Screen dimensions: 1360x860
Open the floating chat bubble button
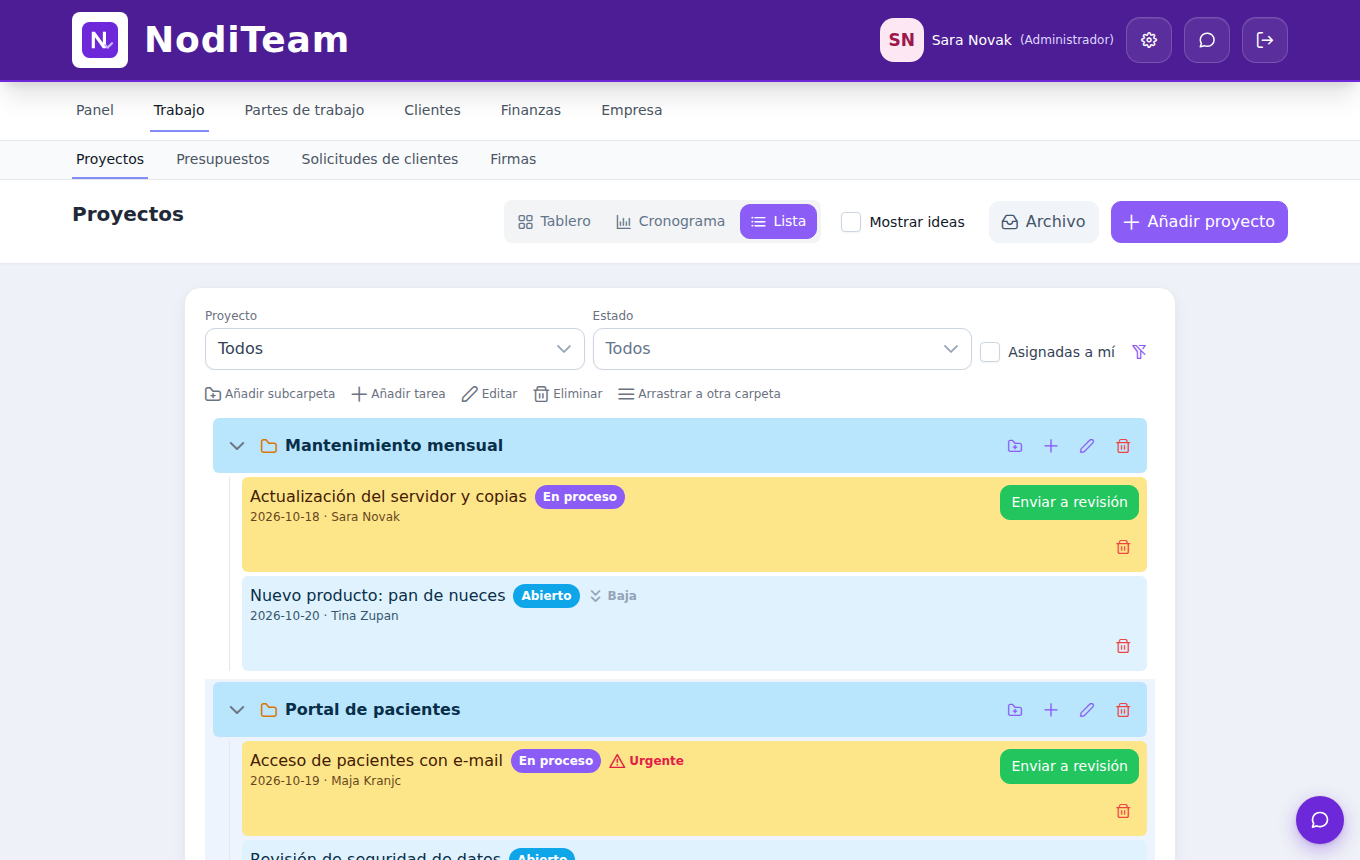tap(1320, 820)
